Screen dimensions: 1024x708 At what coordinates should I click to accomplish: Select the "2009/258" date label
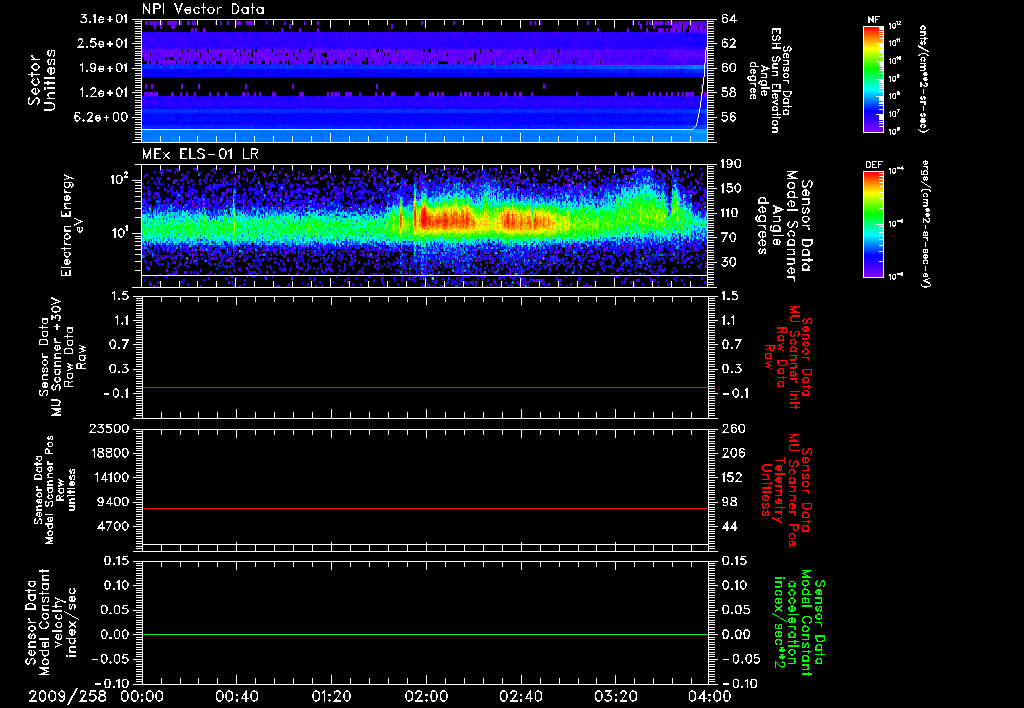click(x=67, y=696)
